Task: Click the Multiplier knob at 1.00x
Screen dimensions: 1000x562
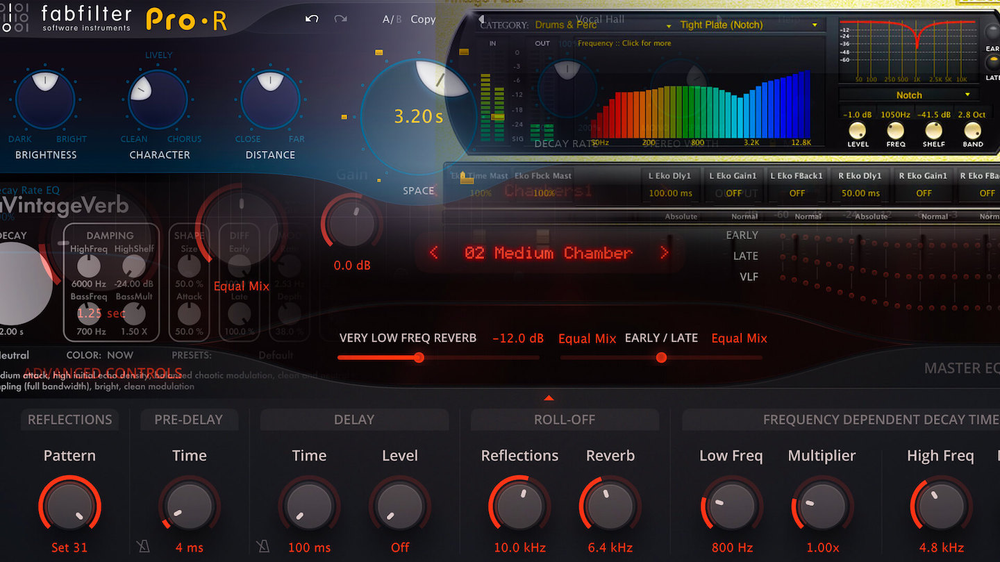Action: [822, 506]
